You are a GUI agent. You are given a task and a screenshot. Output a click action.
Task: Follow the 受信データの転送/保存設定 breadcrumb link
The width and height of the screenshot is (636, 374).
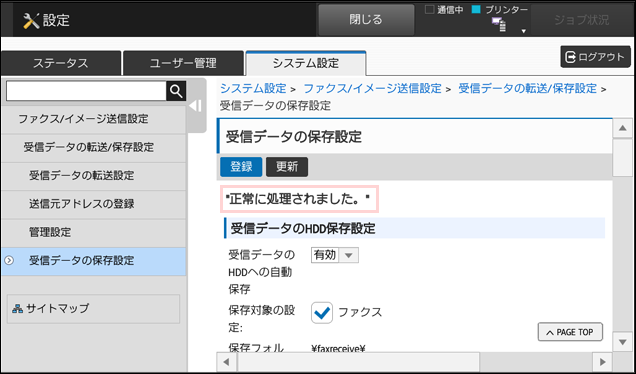pyautogui.click(x=527, y=88)
